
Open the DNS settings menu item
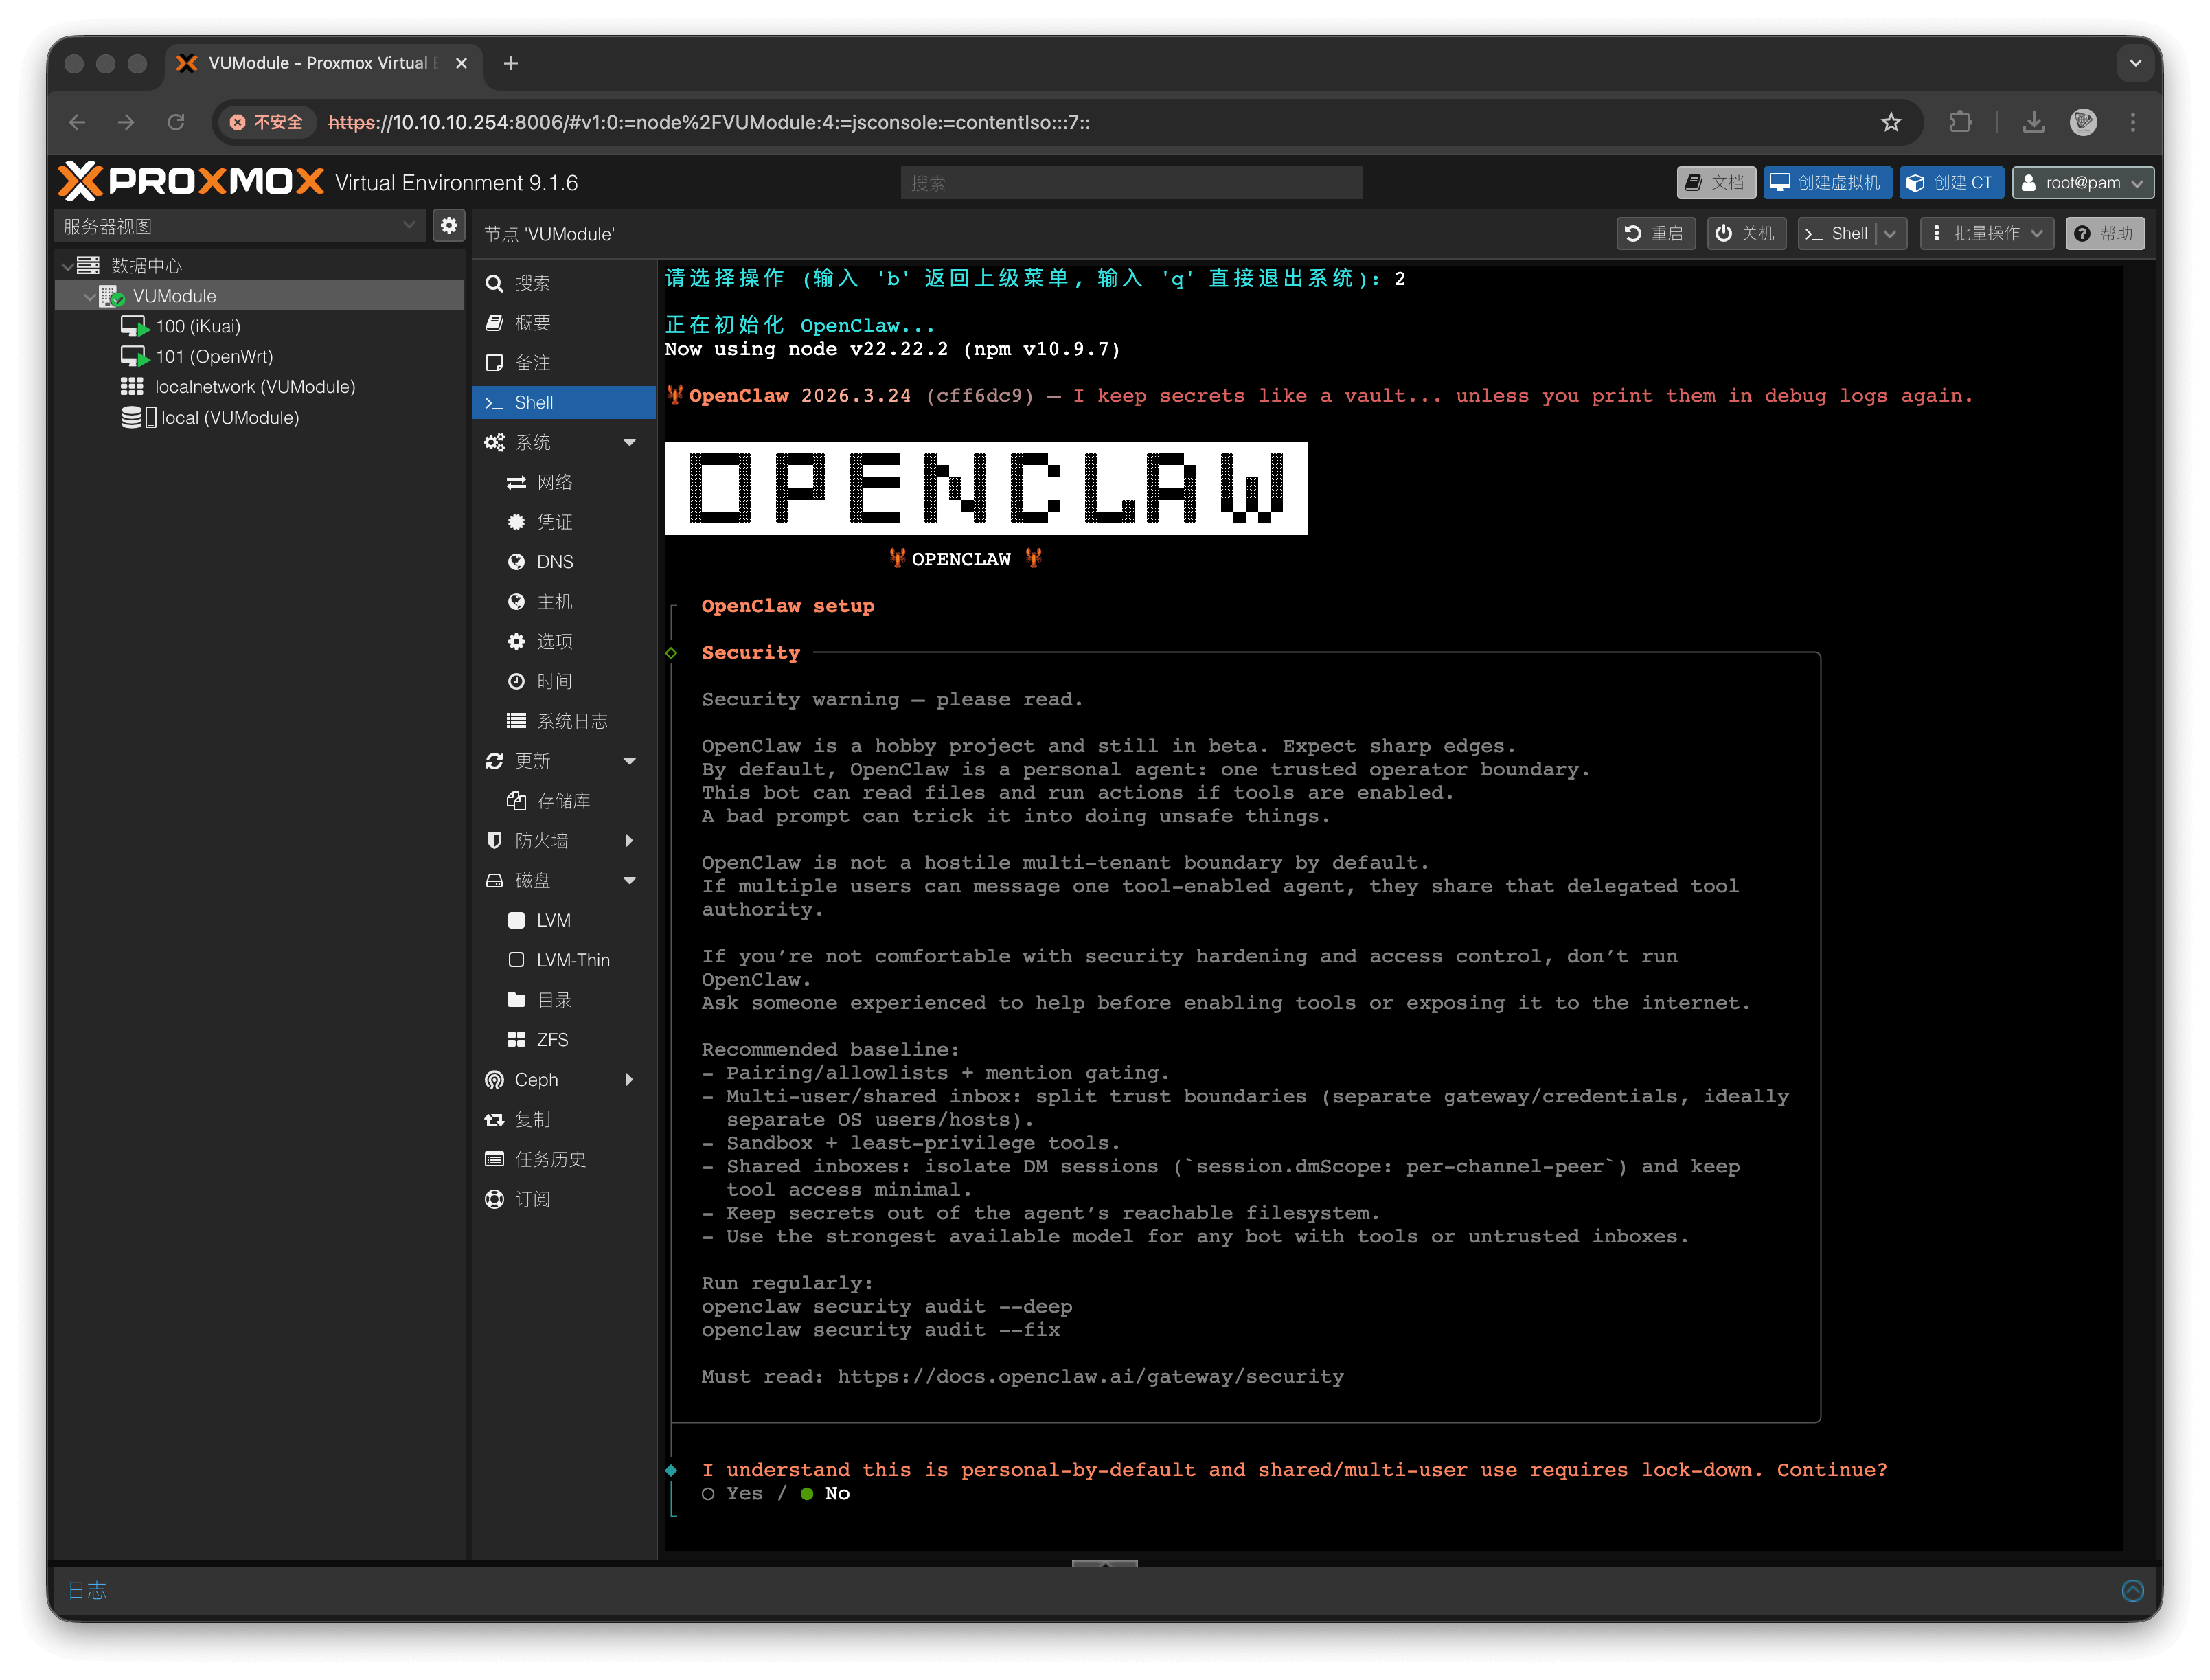(x=555, y=562)
